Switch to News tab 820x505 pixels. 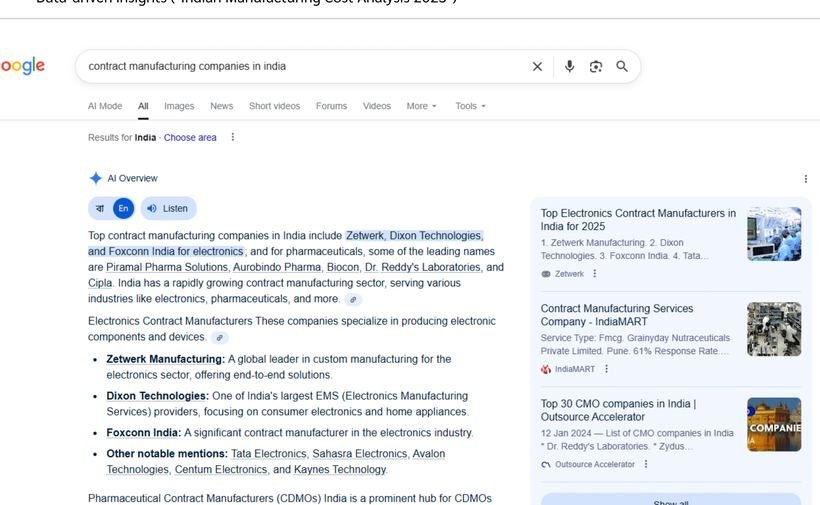click(221, 106)
